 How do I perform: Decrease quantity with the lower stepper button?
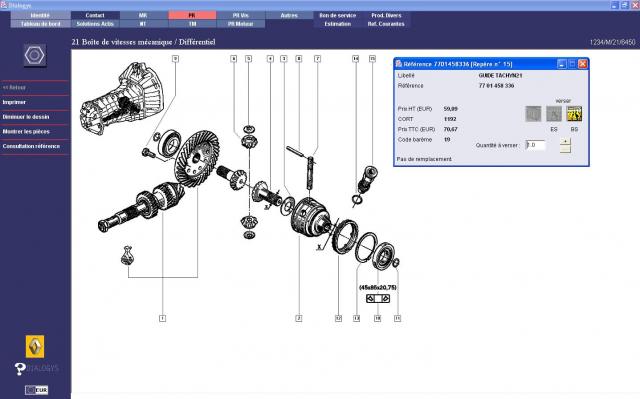point(565,149)
